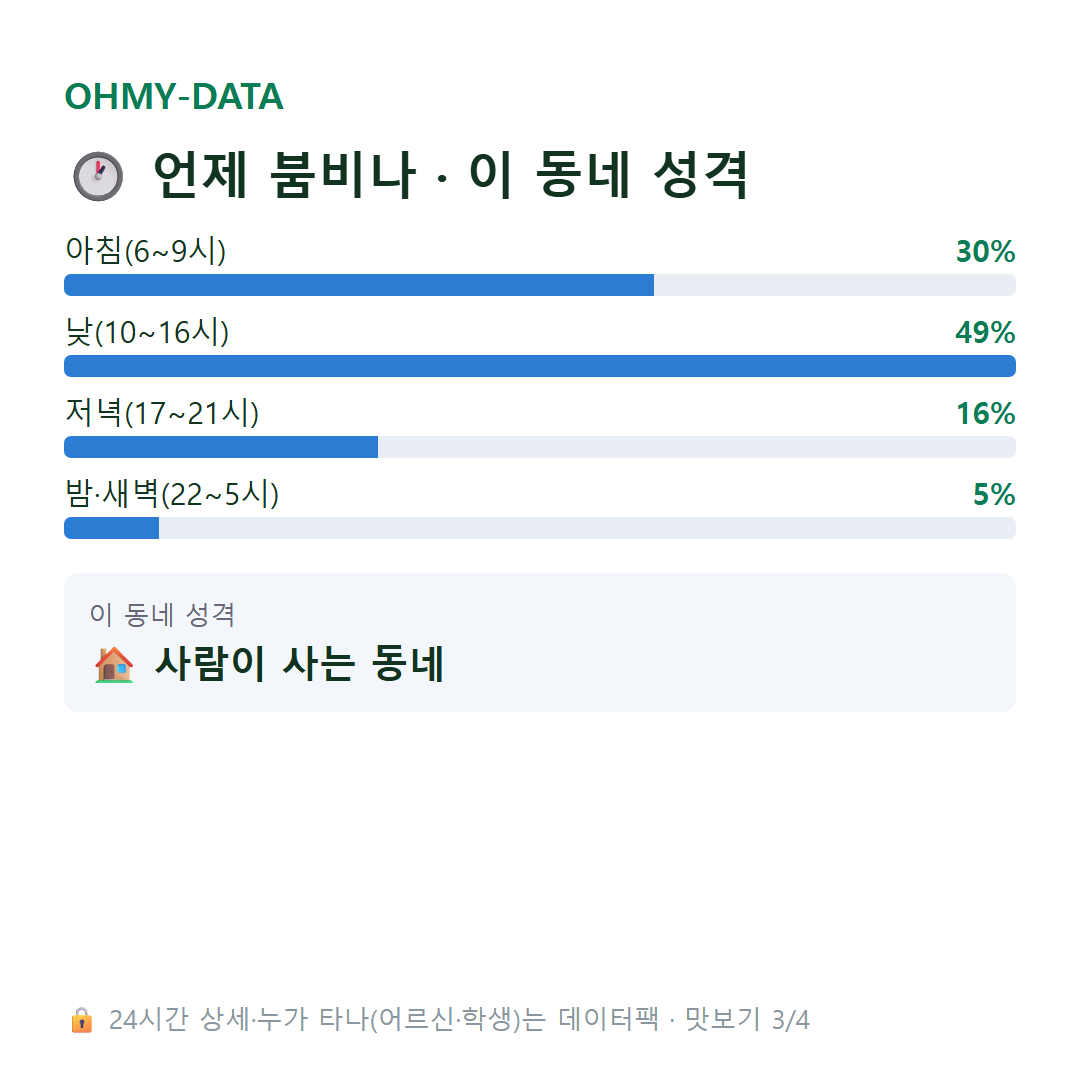Select the 저녁(17~21시) label
Screen dimensions: 1080x1080
162,413
